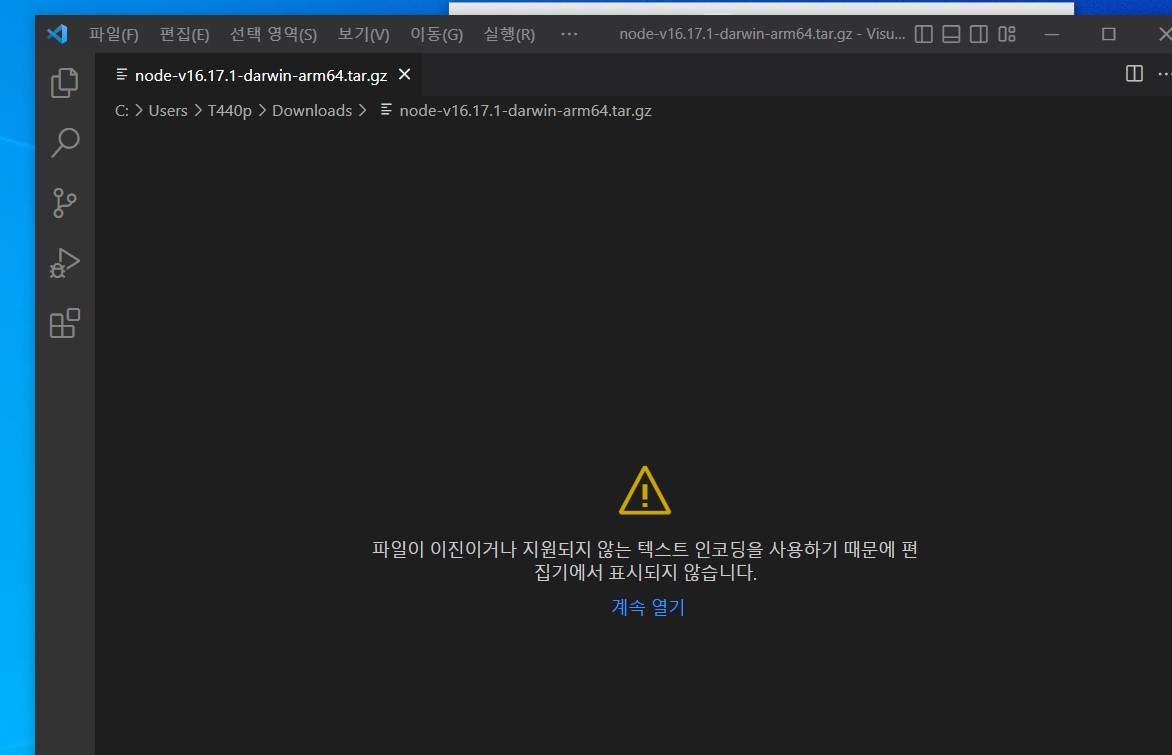Open the Explorer view in activity bar

coord(64,83)
